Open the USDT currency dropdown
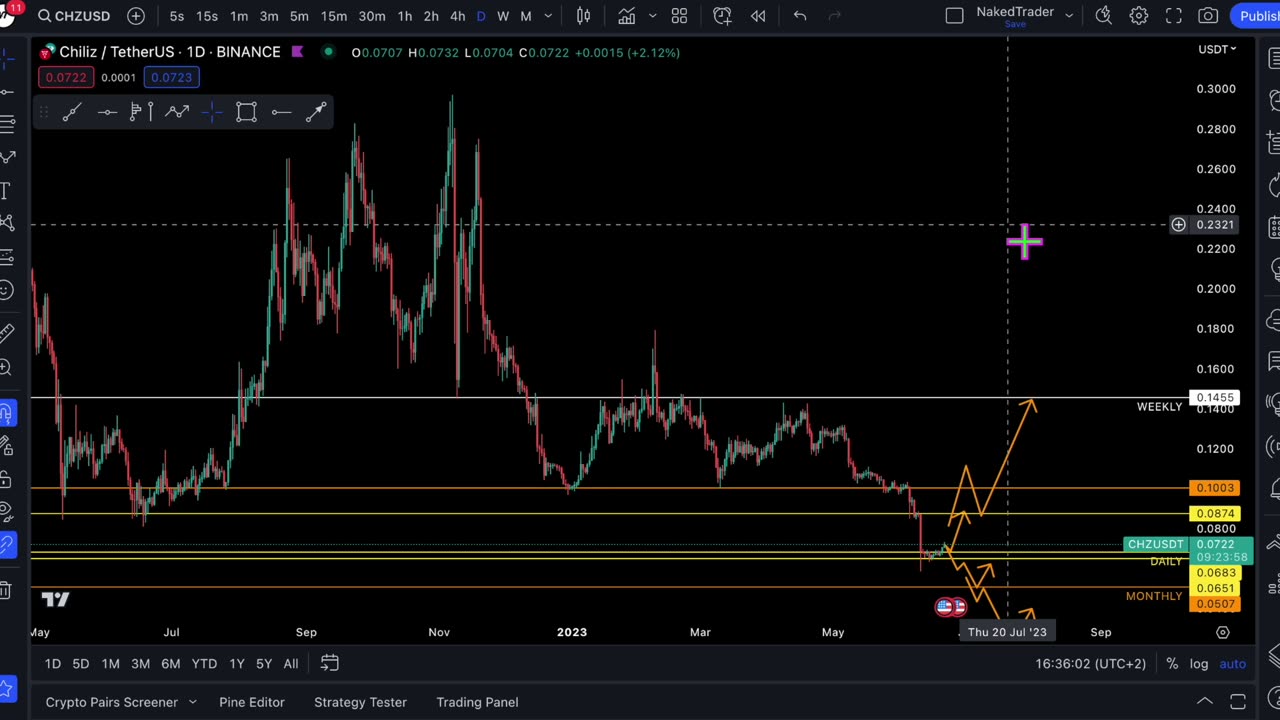The image size is (1280, 720). [x=1217, y=49]
